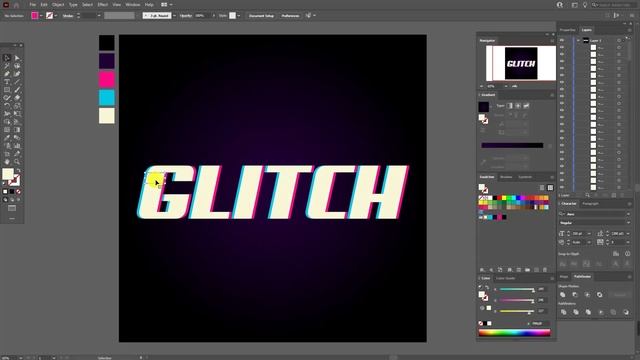Choose Freeform gradient type
Viewport: 640px width, 360px height.
[526, 106]
